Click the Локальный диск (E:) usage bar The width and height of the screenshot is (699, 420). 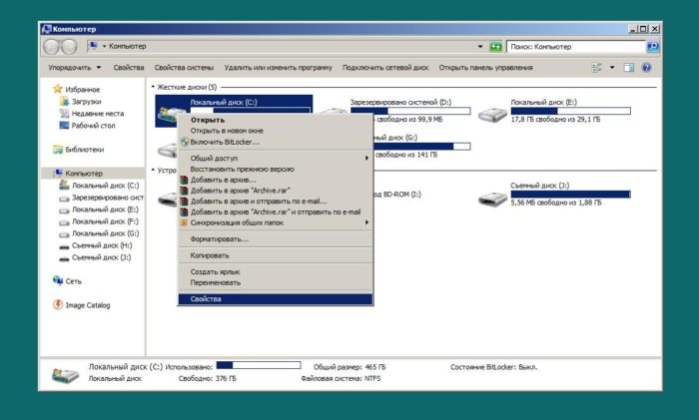(571, 111)
